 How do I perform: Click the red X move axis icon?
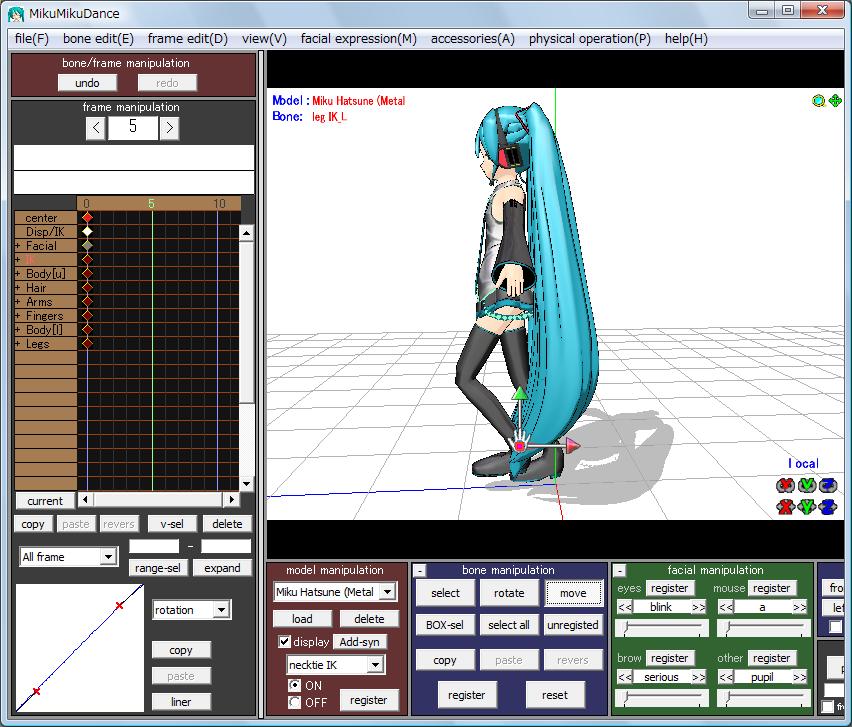[785, 507]
